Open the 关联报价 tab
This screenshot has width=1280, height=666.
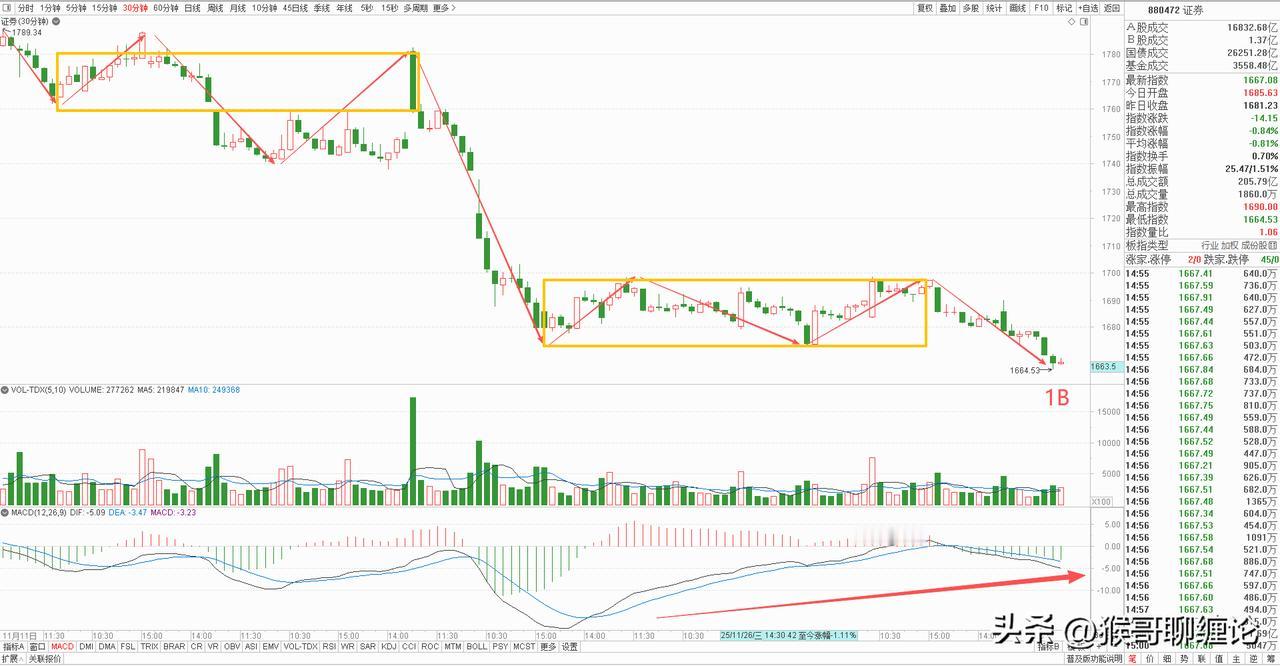(x=44, y=660)
